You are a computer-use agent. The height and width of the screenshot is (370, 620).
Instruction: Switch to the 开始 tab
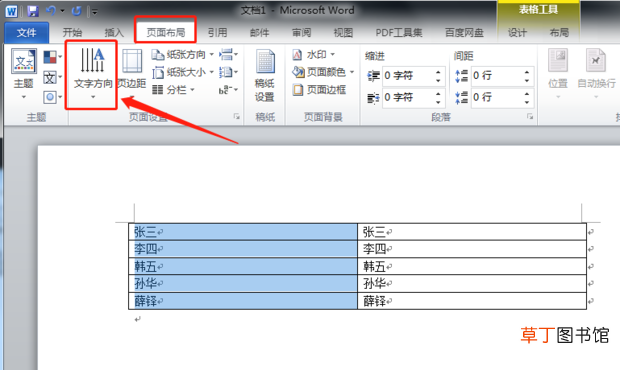point(72,33)
